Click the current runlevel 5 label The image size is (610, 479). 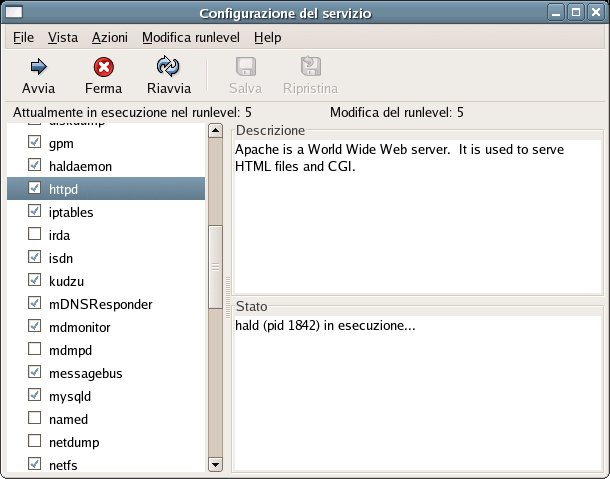click(x=132, y=112)
